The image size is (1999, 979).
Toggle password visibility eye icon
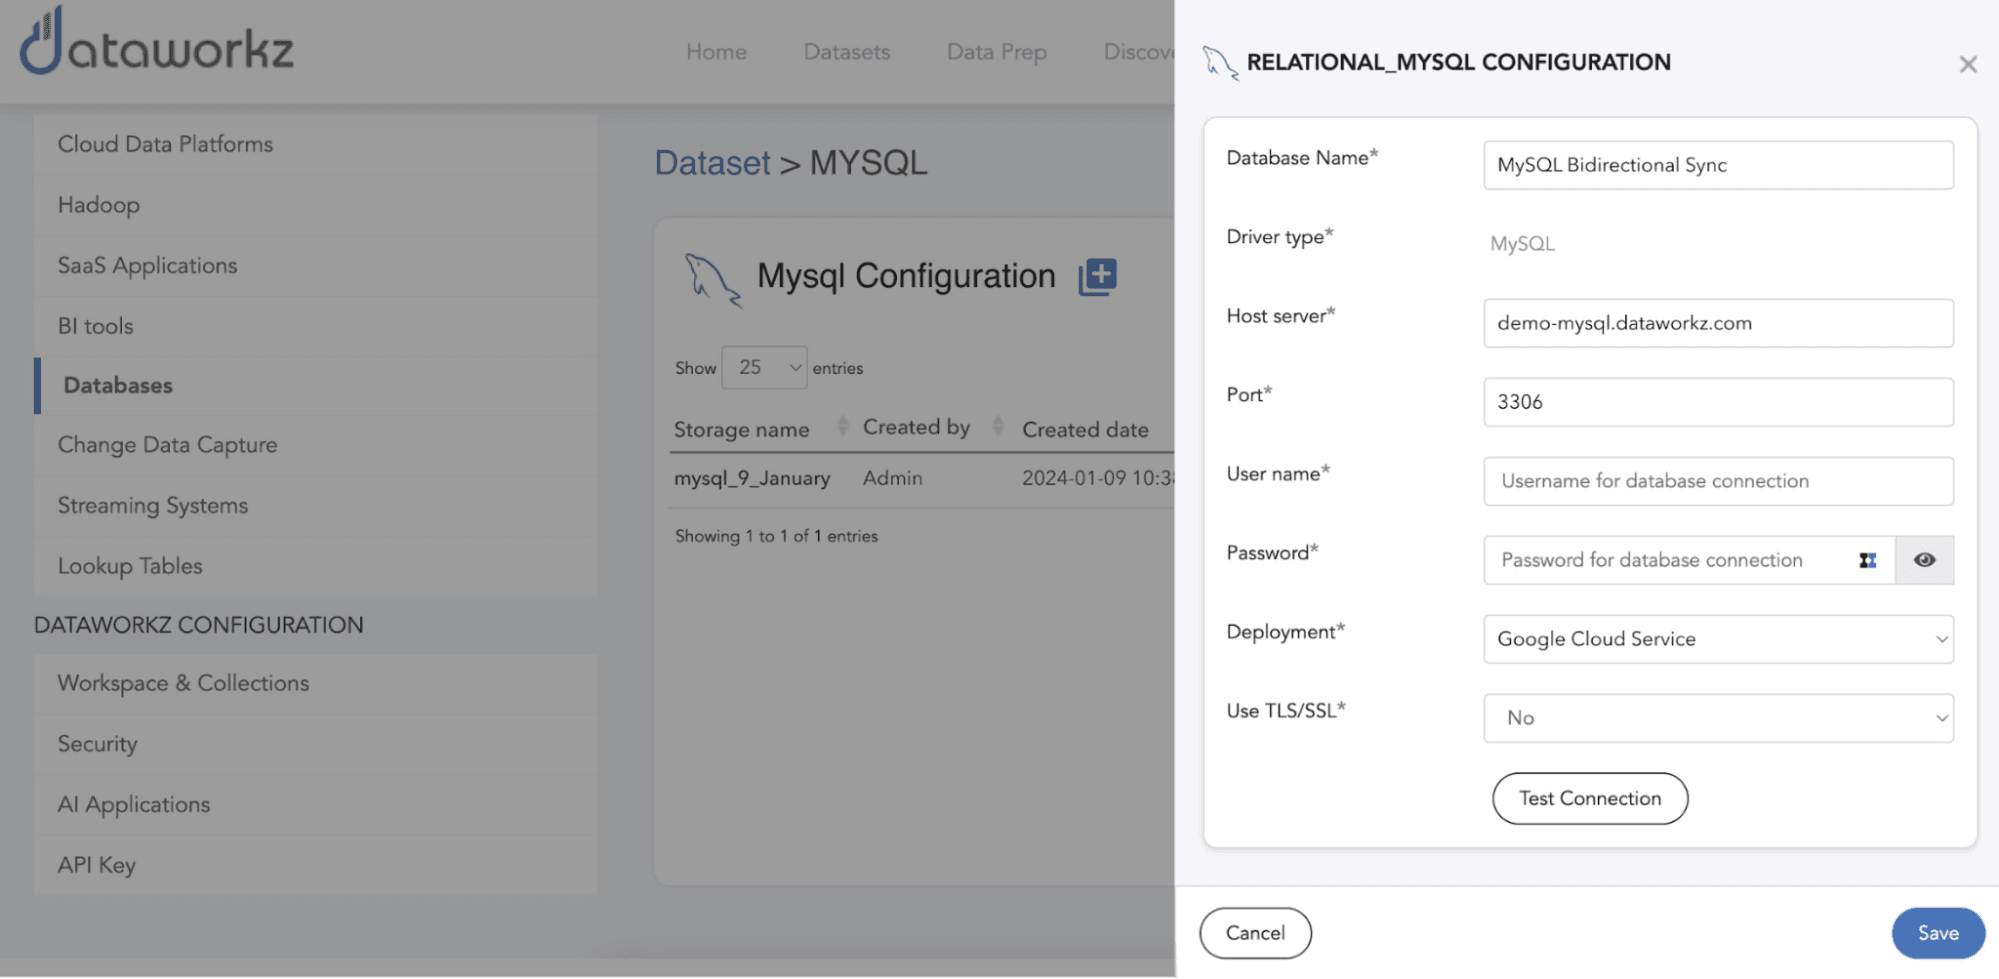[1924, 561]
